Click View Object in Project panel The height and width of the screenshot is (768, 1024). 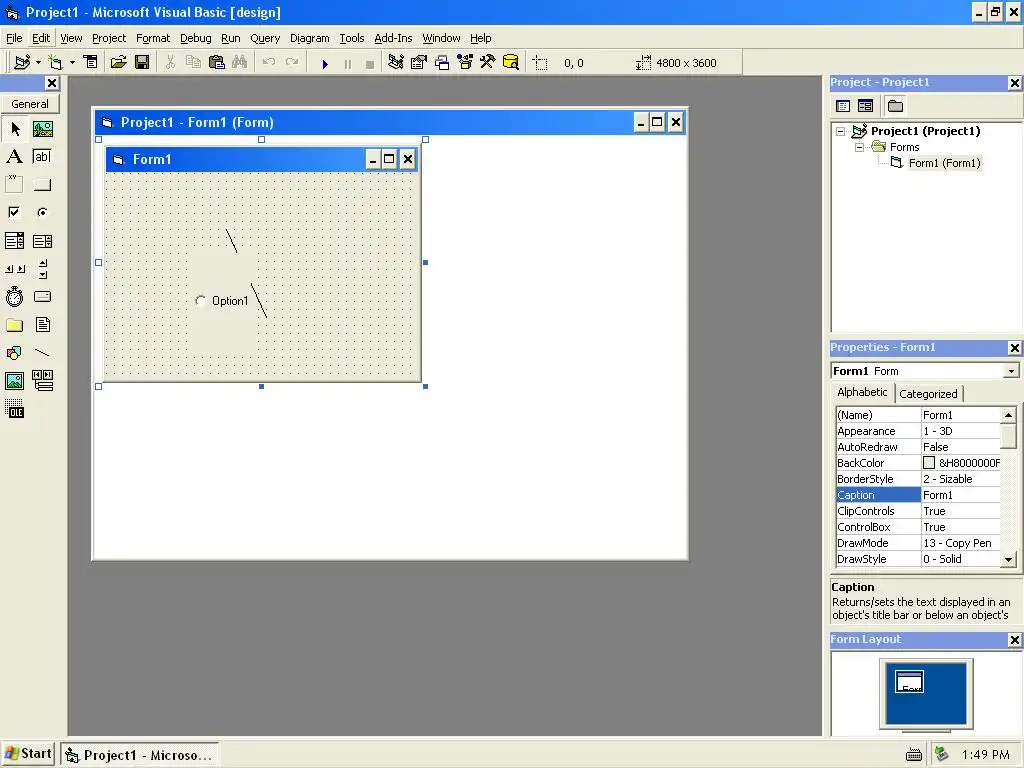[865, 106]
